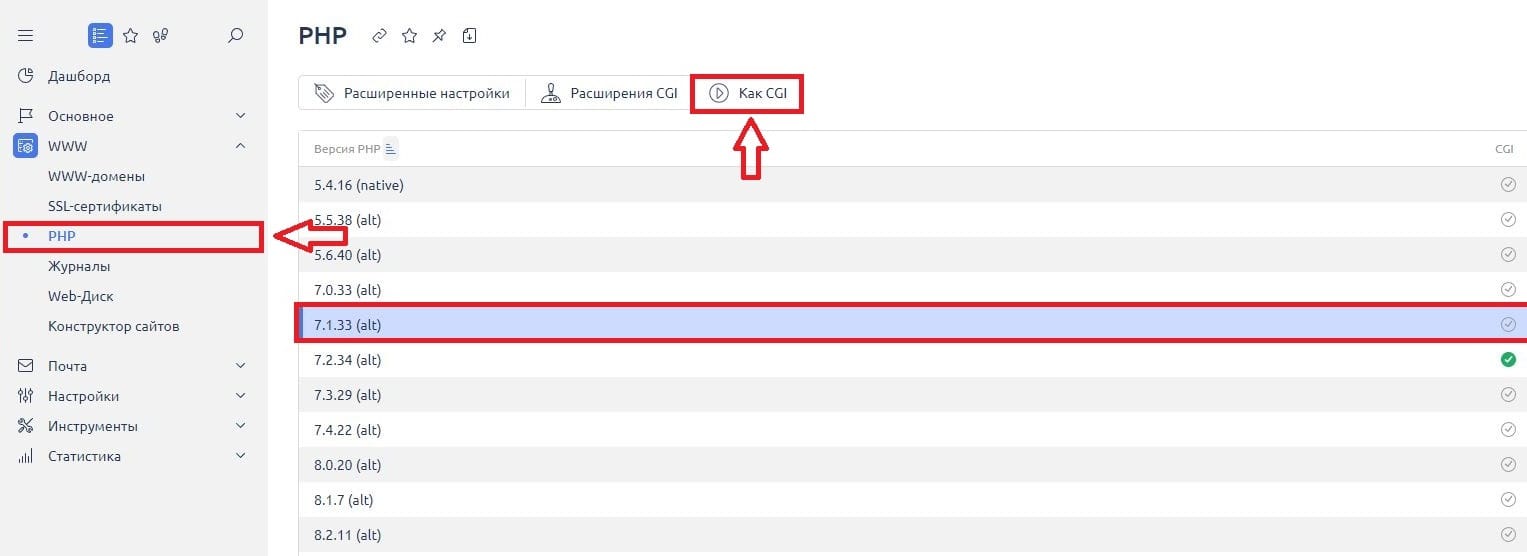Click the Расширения CGI button
Image resolution: width=1527 pixels, height=556 pixels.
click(609, 93)
